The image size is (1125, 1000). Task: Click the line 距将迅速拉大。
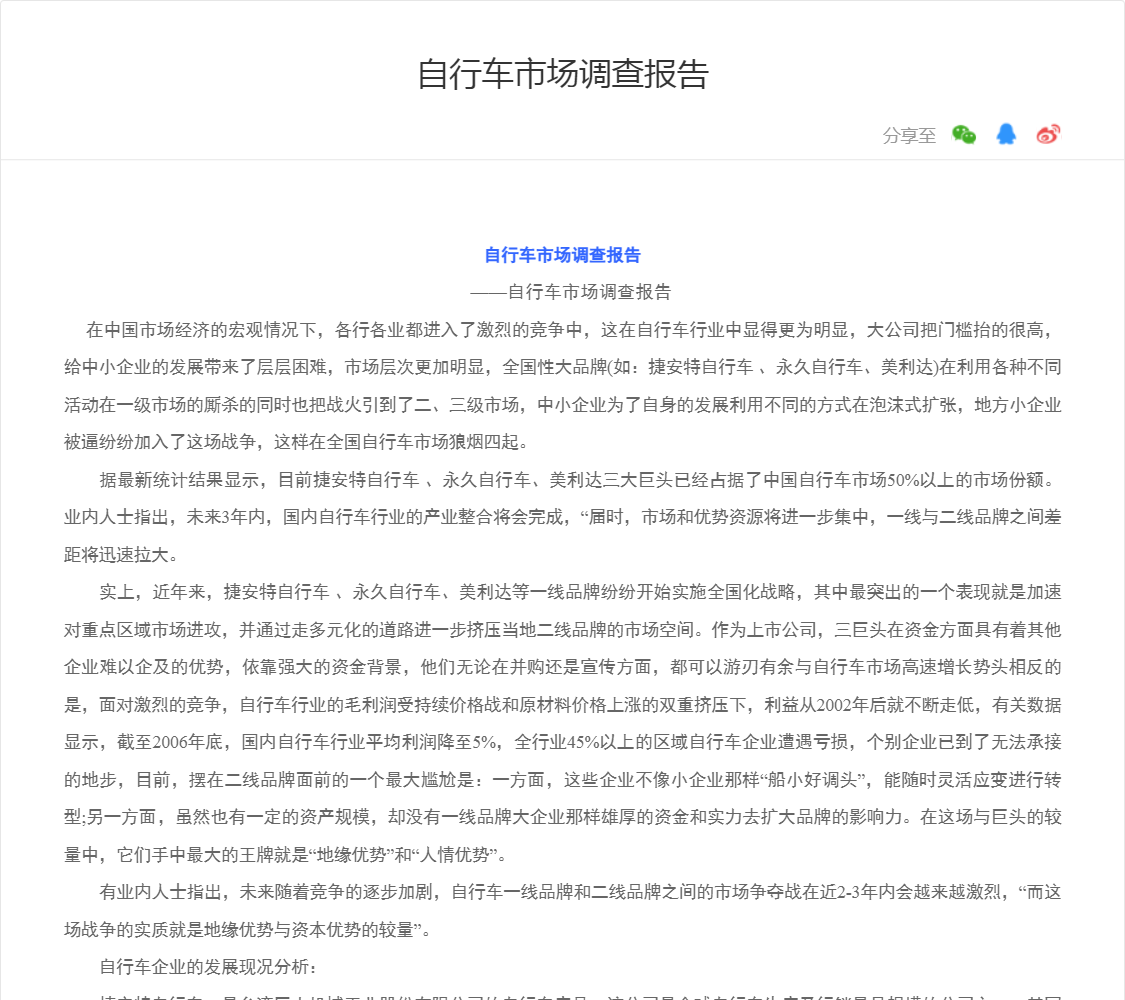click(123, 555)
